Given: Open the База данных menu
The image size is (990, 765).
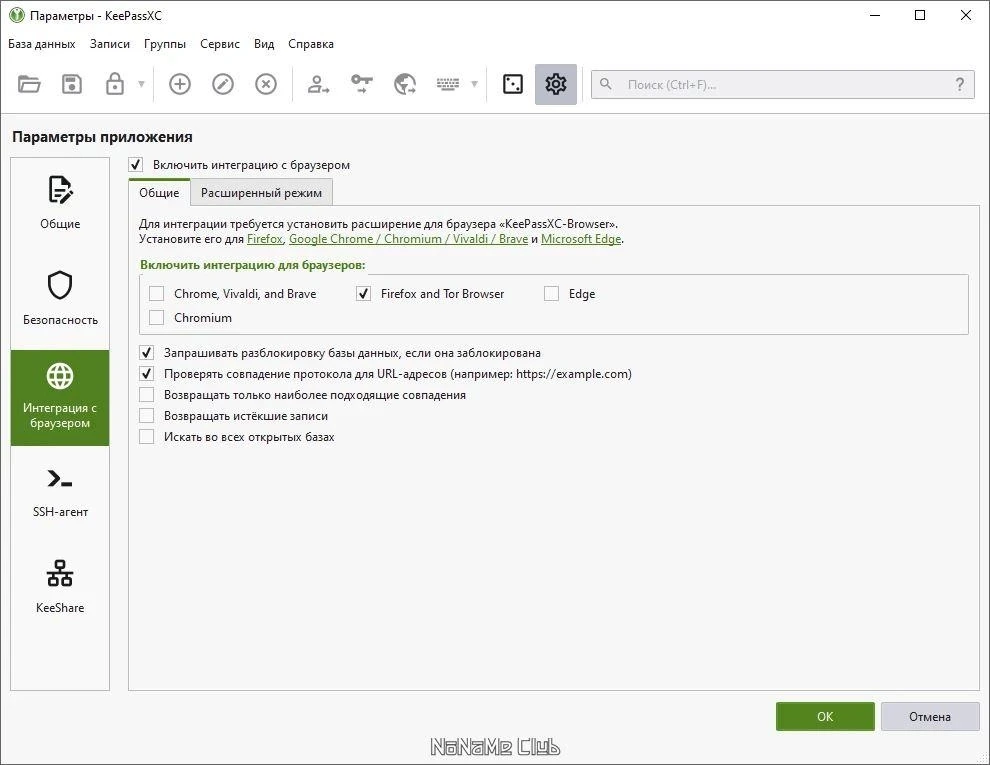Looking at the screenshot, I should (x=42, y=44).
